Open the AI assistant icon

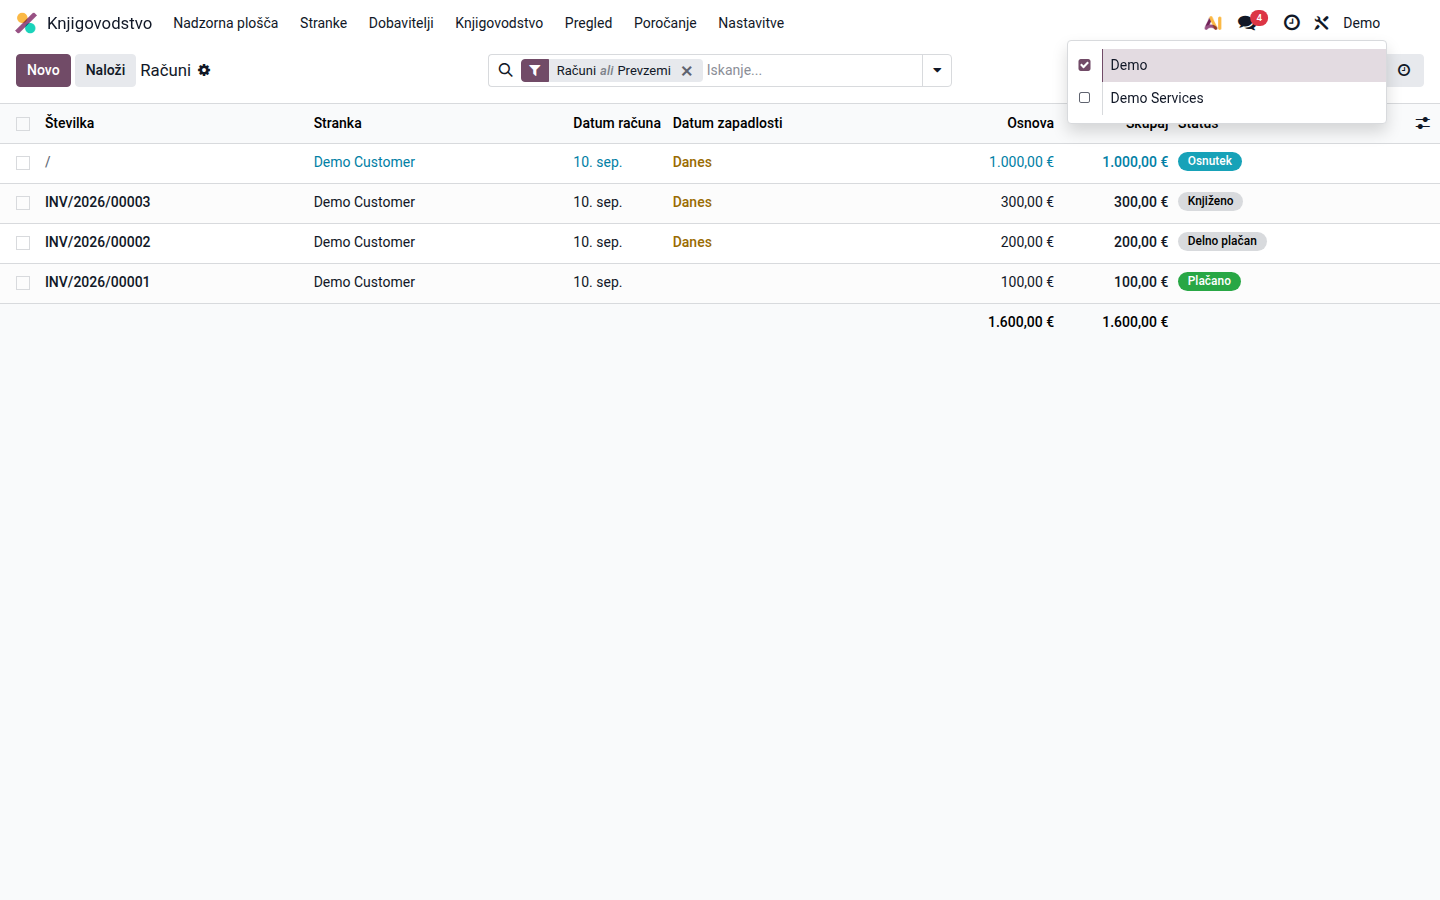1213,23
